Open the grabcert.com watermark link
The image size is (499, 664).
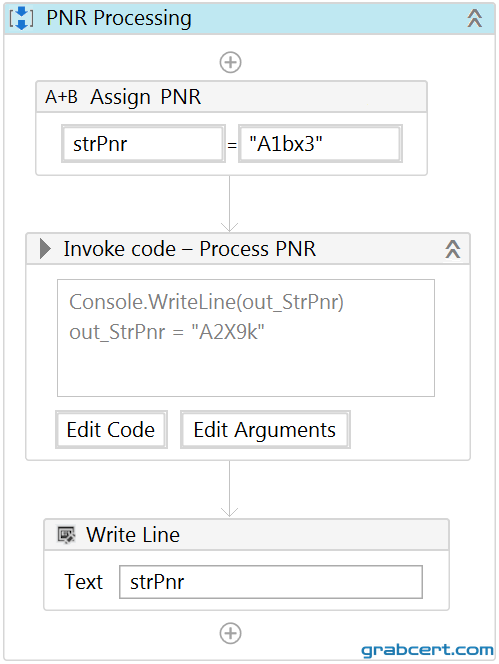click(427, 650)
